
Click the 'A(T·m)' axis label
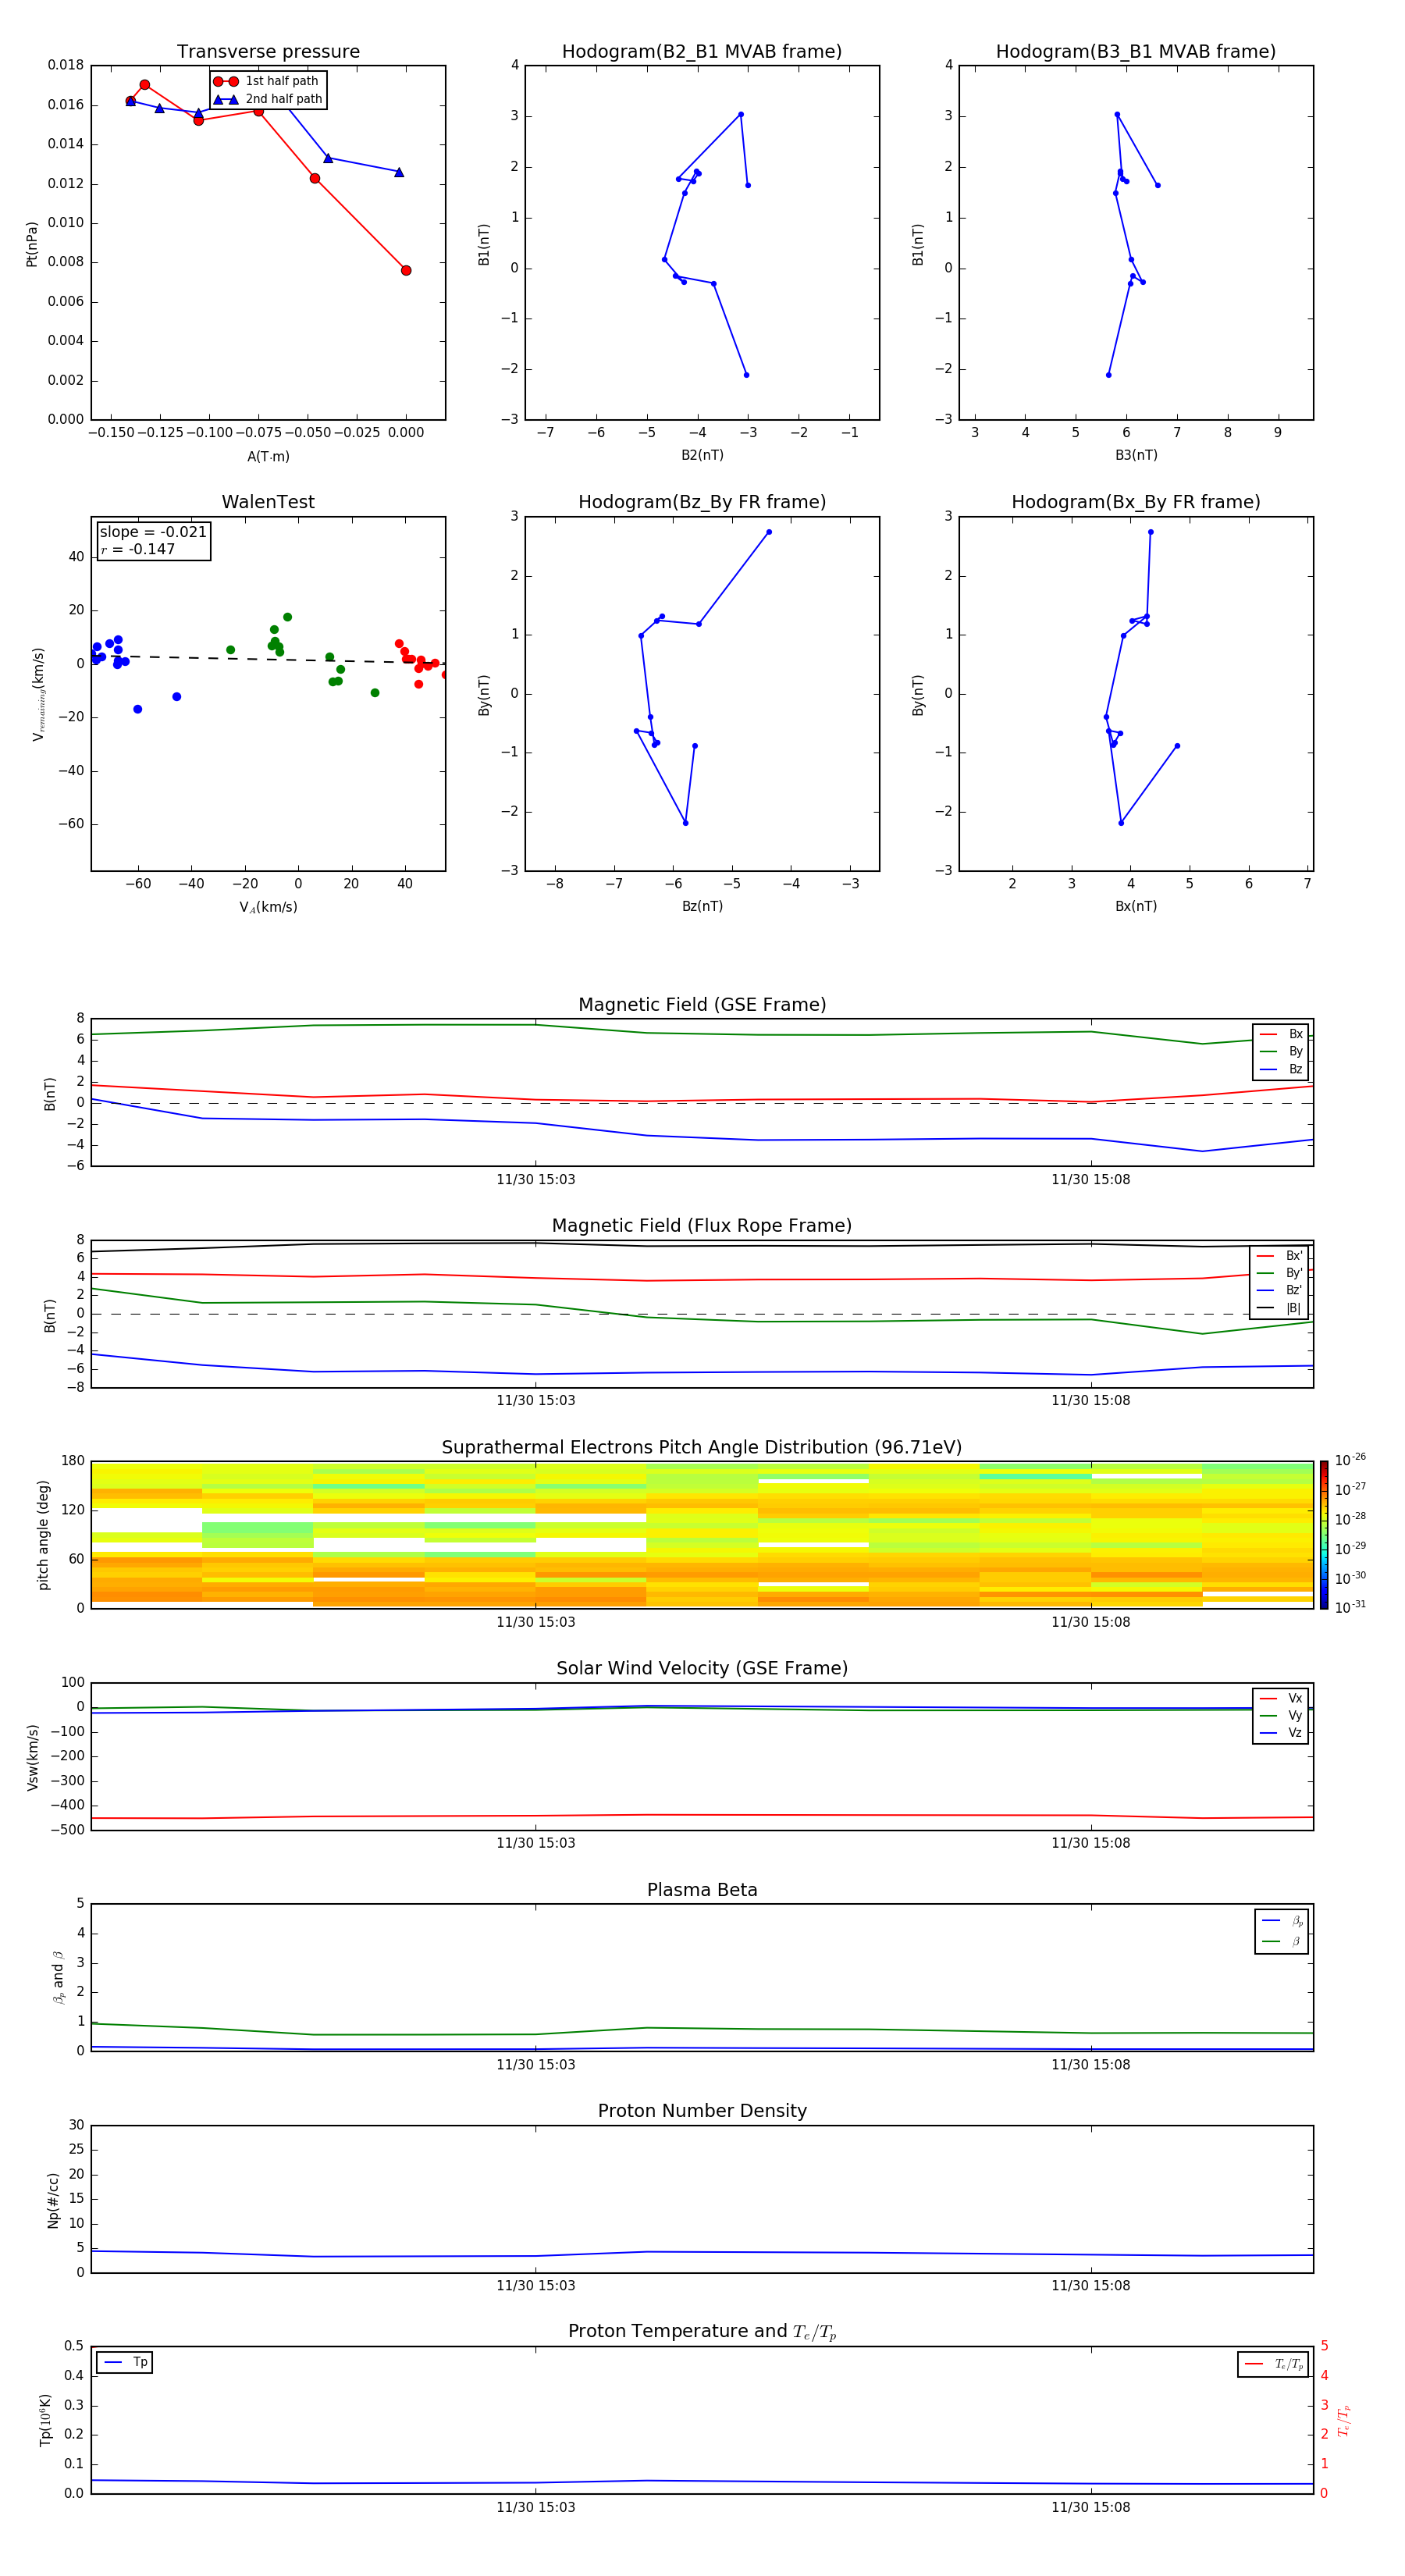coord(268,456)
